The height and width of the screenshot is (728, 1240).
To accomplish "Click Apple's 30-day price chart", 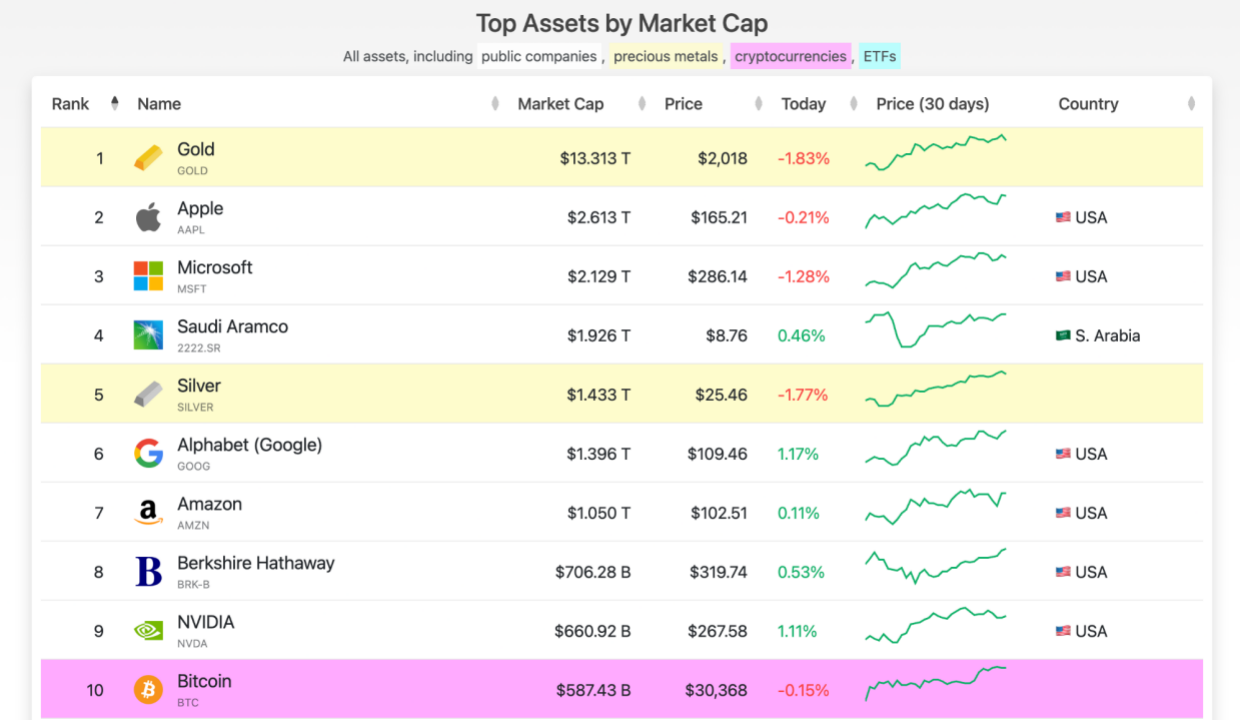I will (936, 212).
